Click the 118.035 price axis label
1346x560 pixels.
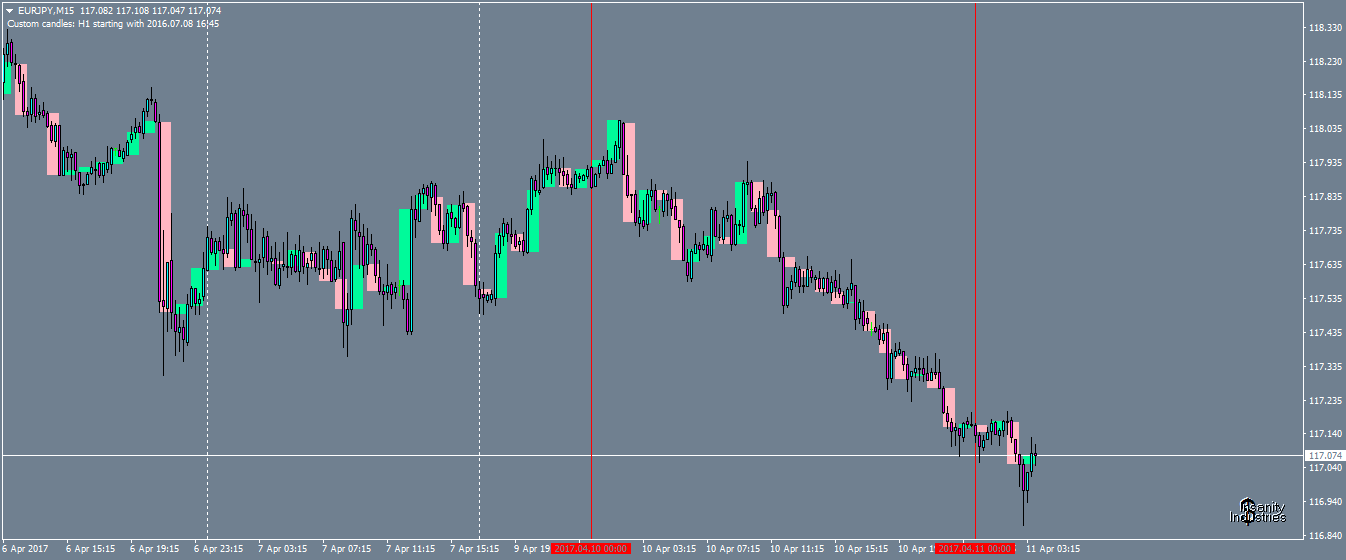(x=1325, y=129)
